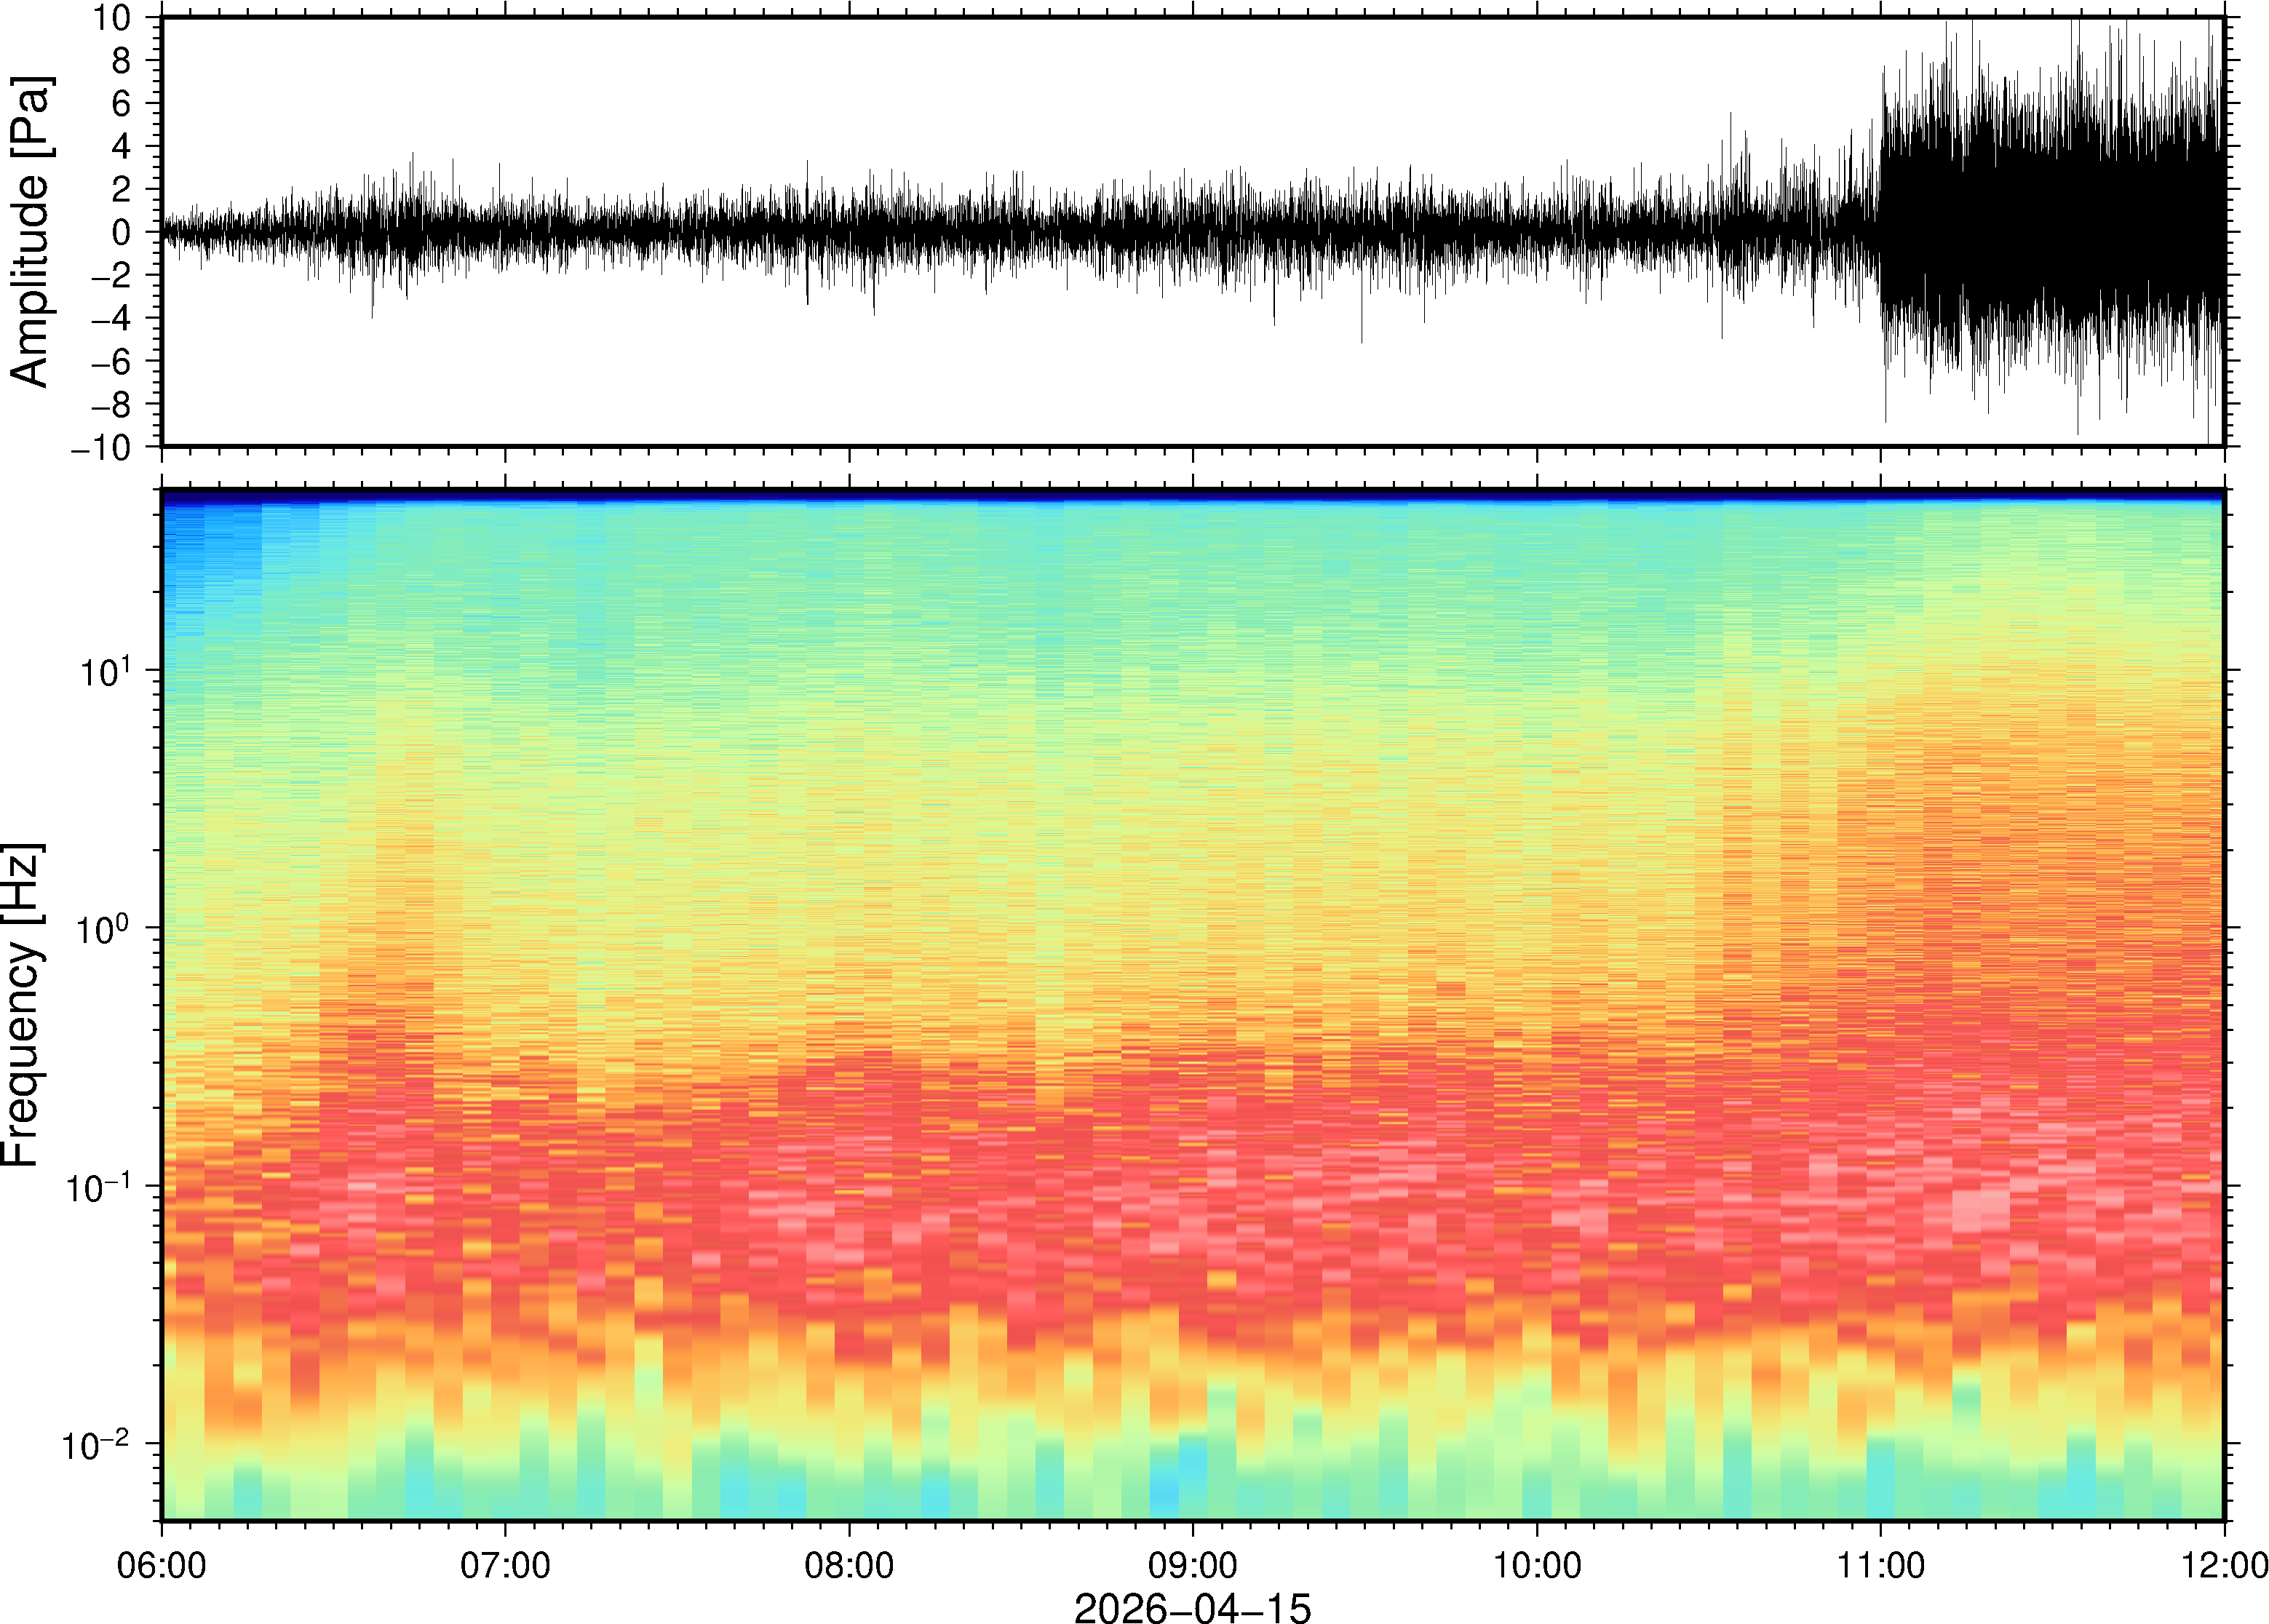
Task: Click the 08:00 time axis label
Action: 849,1565
